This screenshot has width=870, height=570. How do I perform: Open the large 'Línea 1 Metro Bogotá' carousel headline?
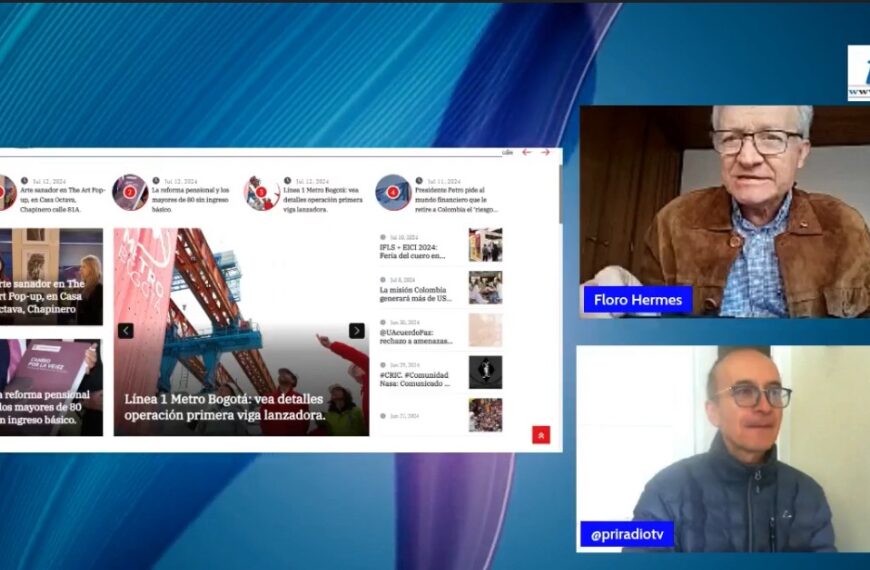pyautogui.click(x=225, y=407)
